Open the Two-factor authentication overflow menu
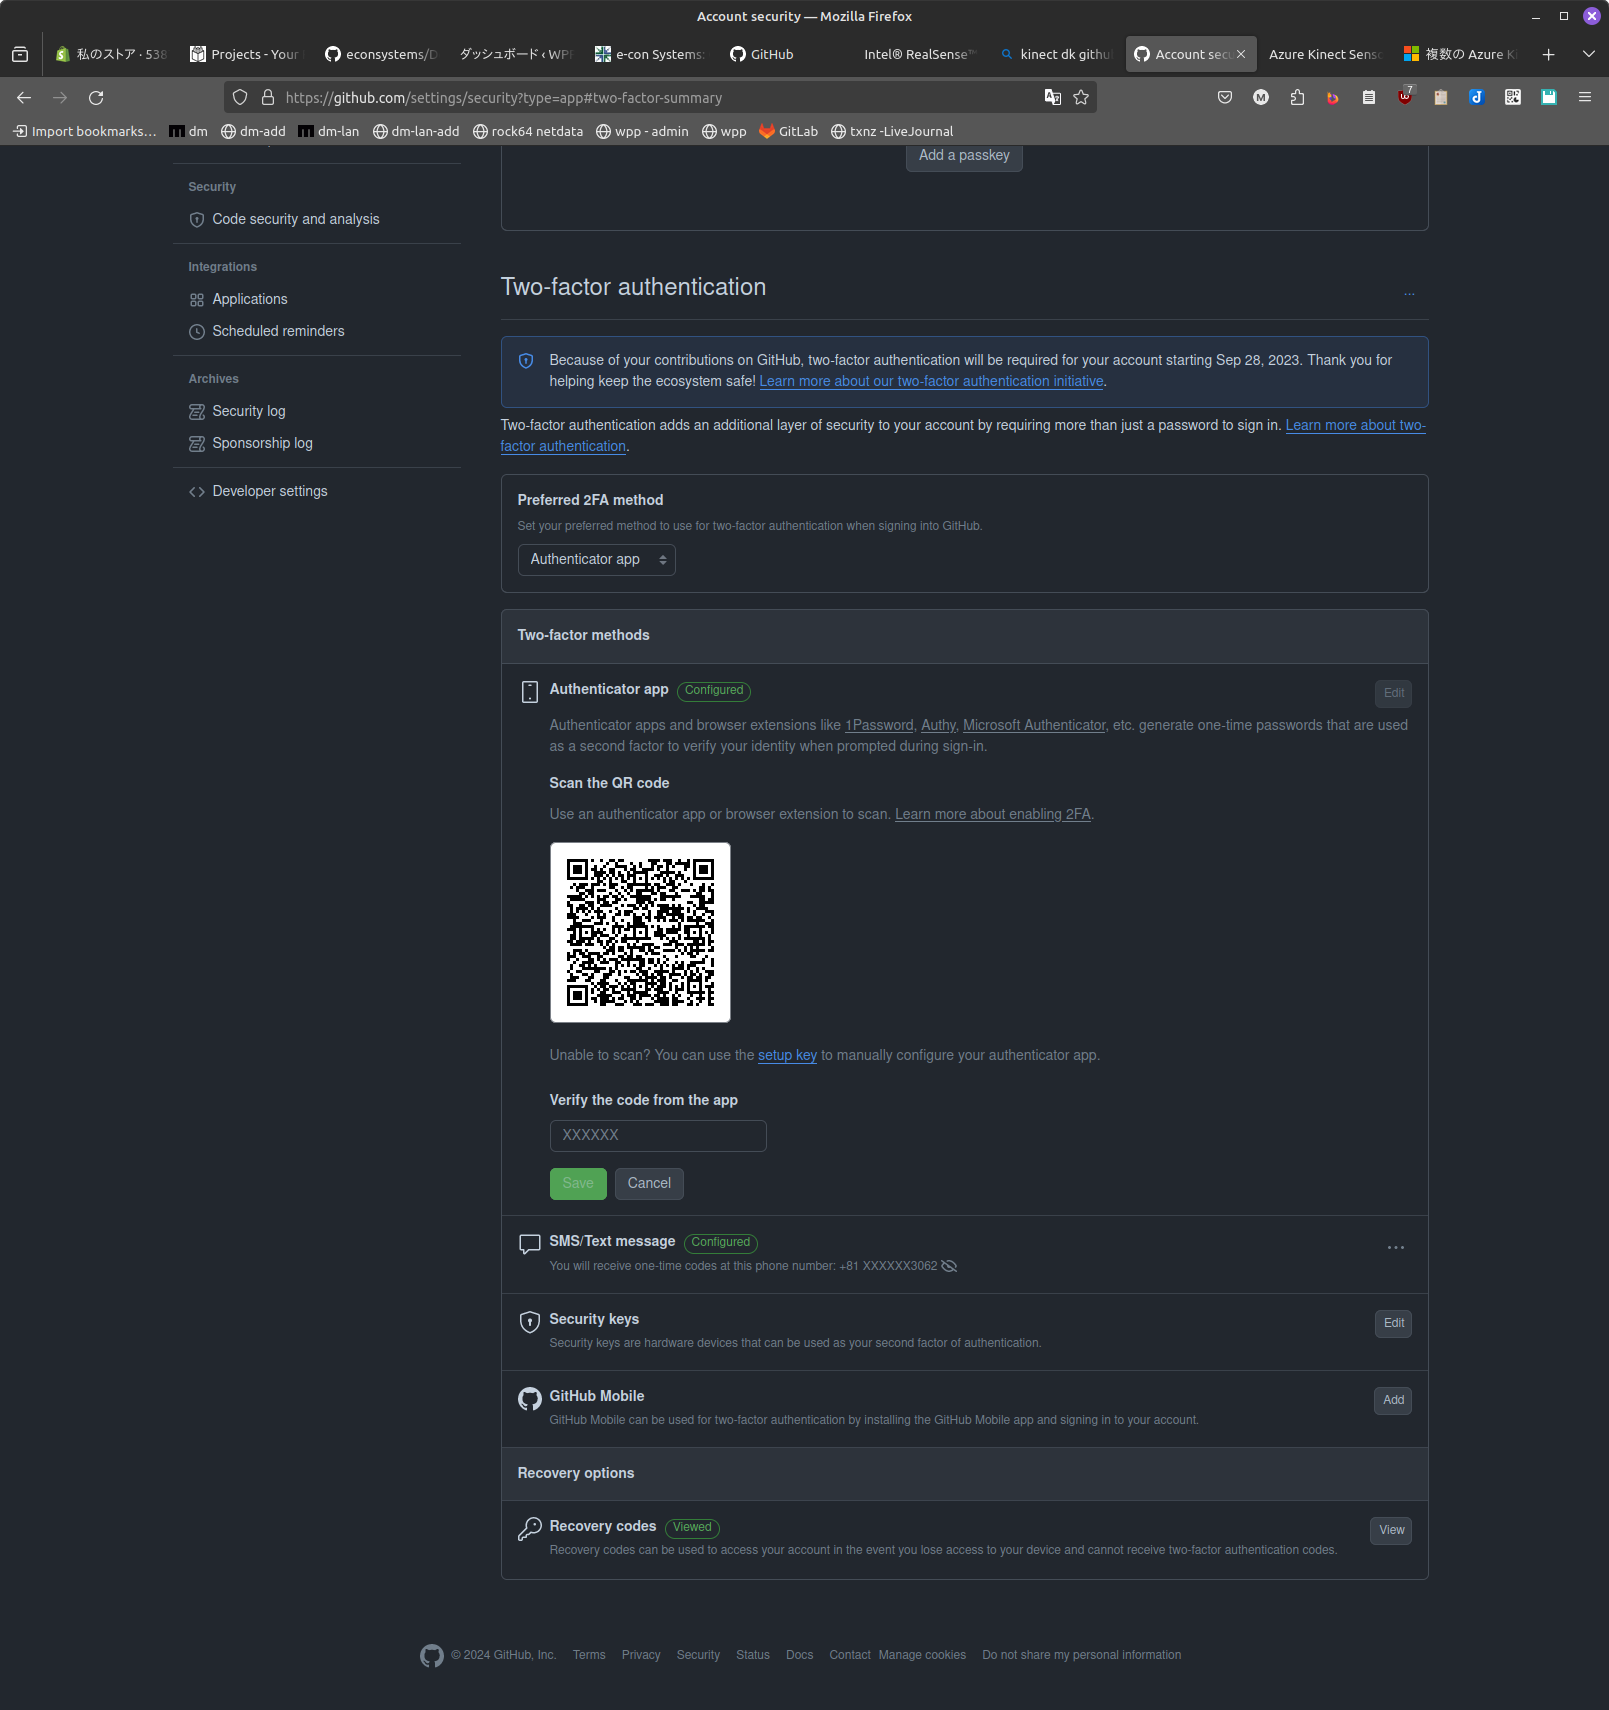This screenshot has height=1710, width=1609. [1409, 293]
